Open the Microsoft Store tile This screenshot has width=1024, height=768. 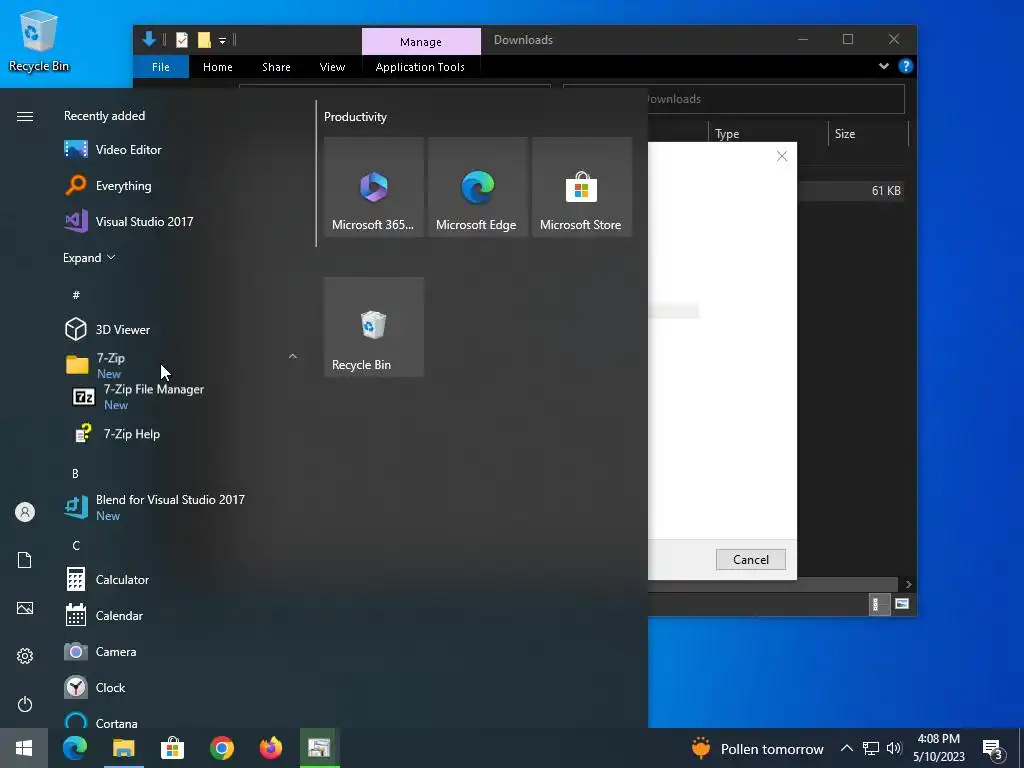(x=582, y=187)
